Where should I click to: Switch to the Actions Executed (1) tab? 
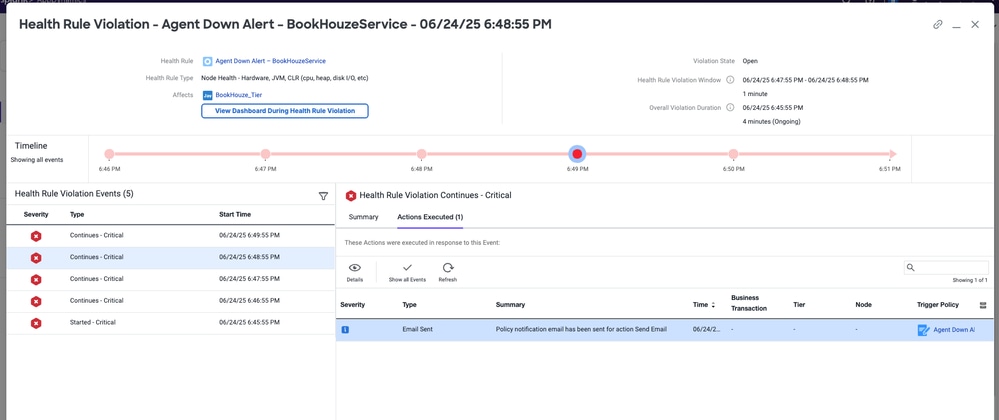coord(430,217)
